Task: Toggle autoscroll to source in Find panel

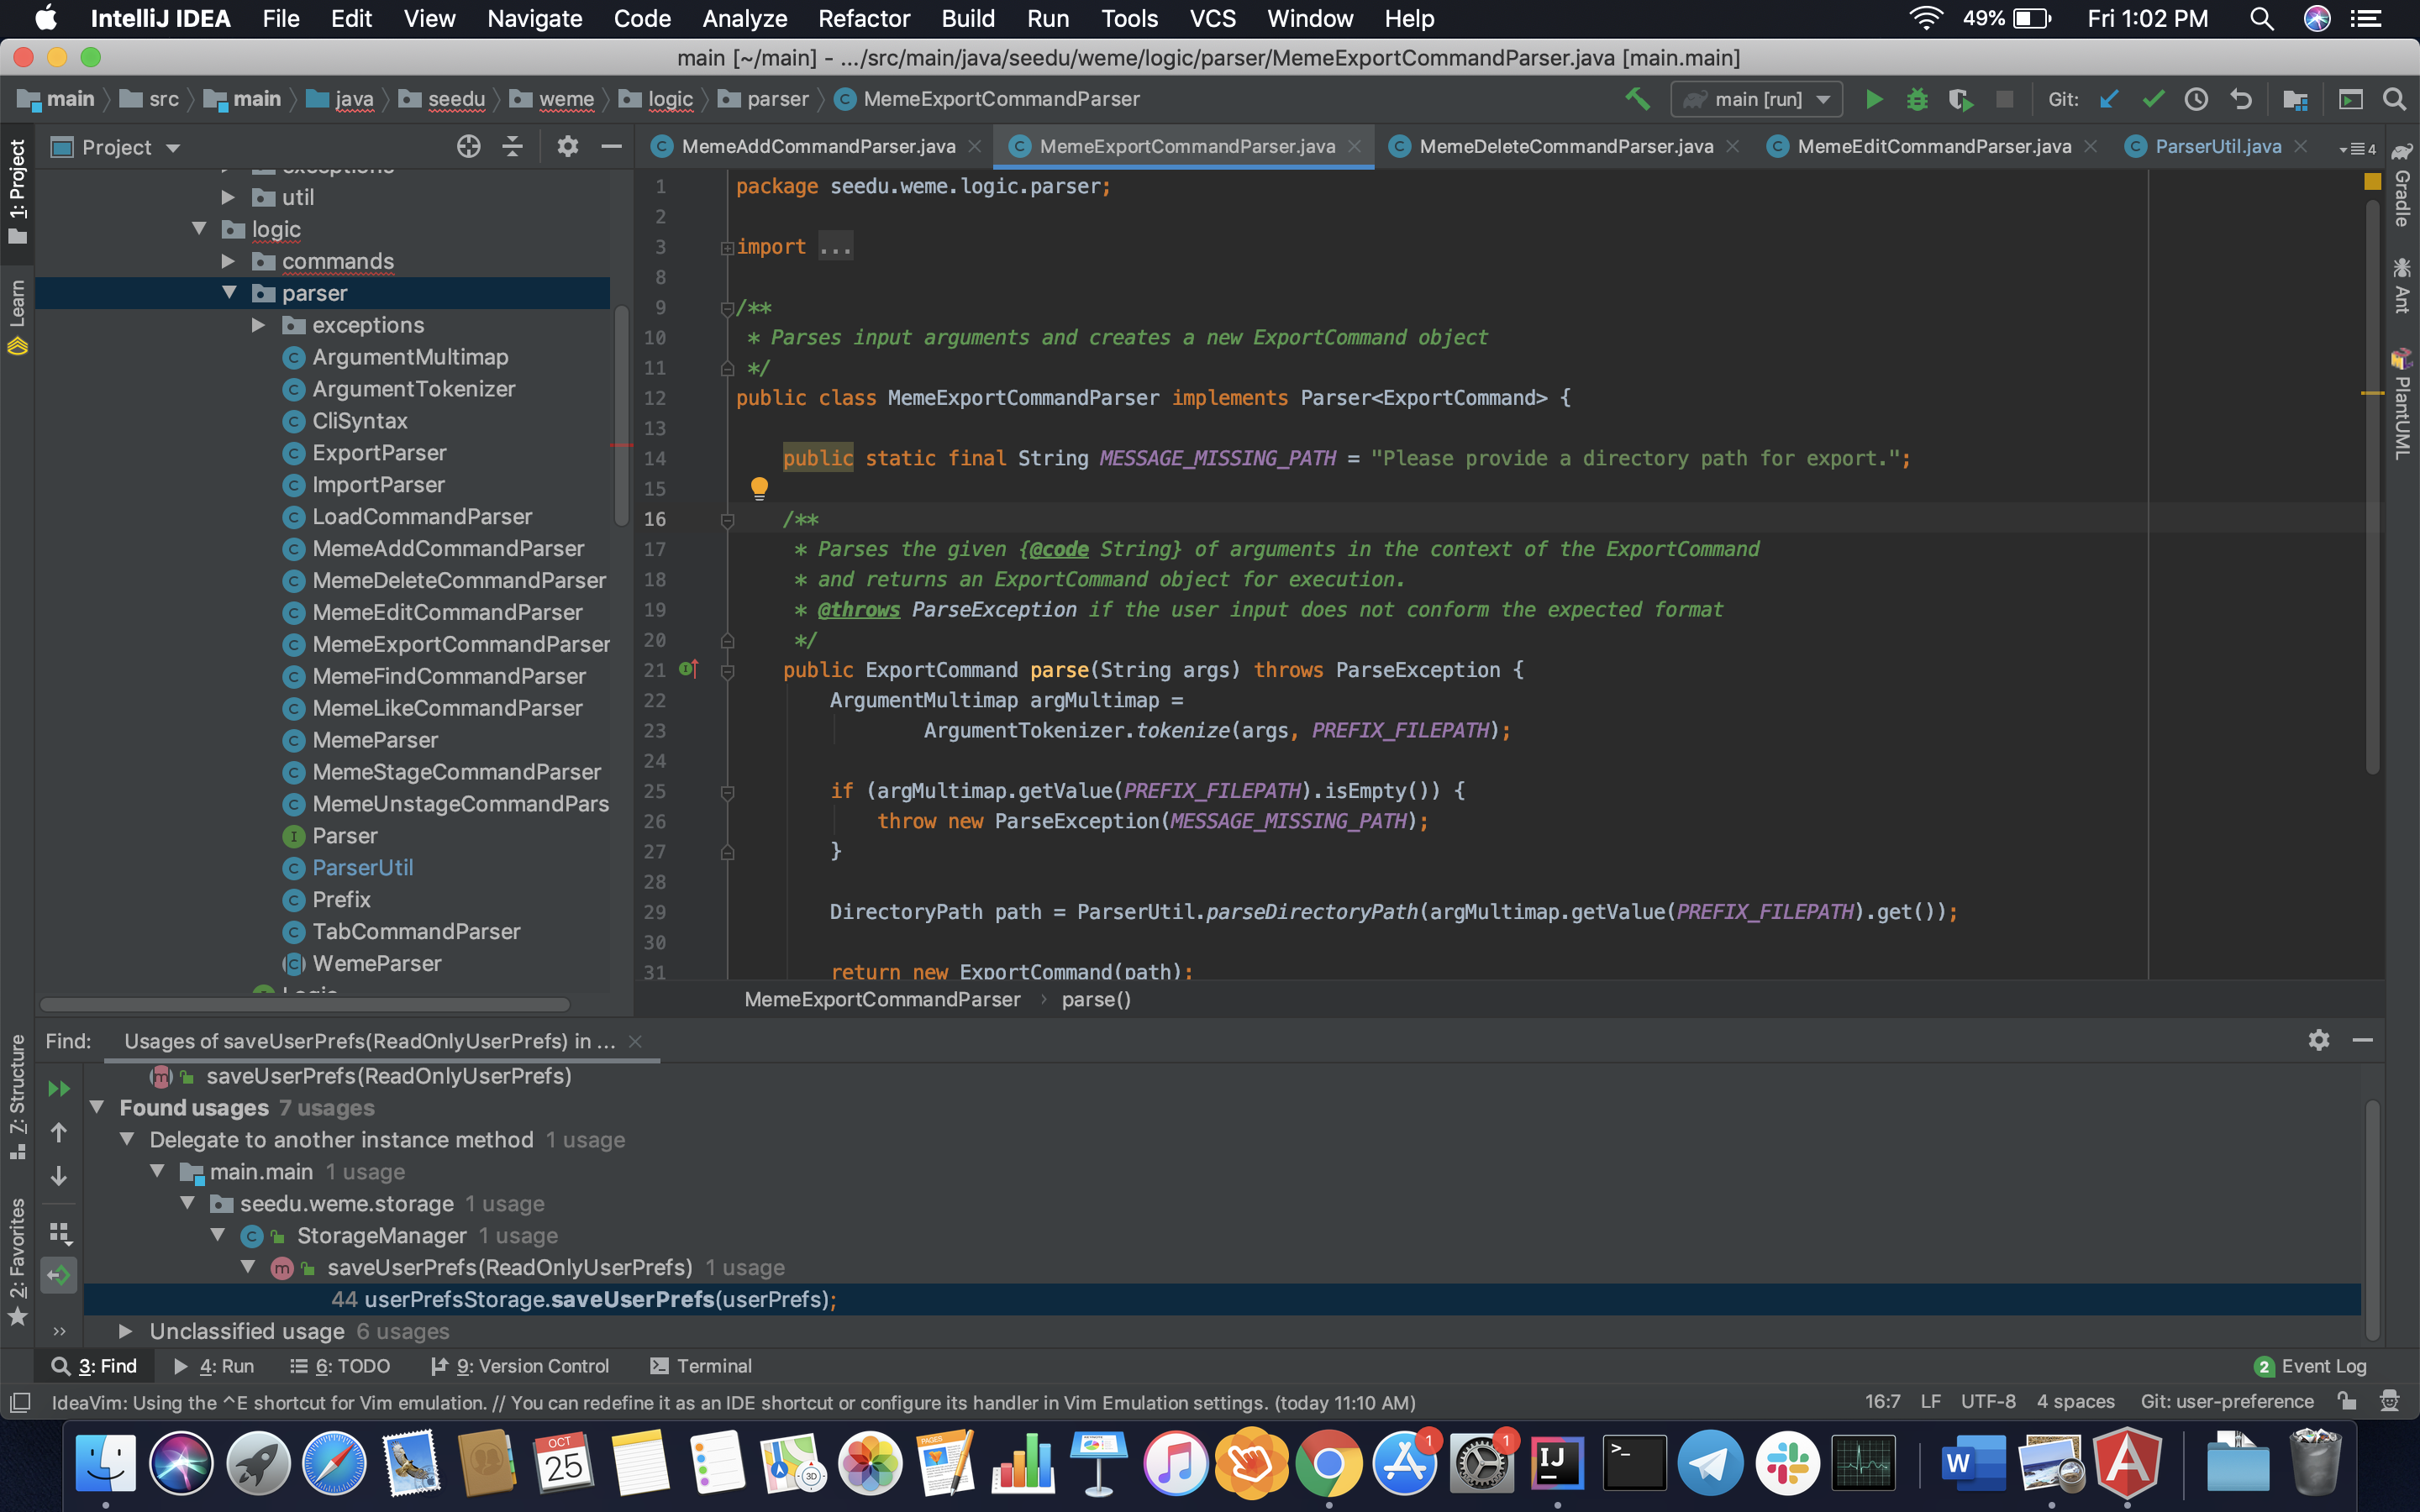Action: point(60,1275)
